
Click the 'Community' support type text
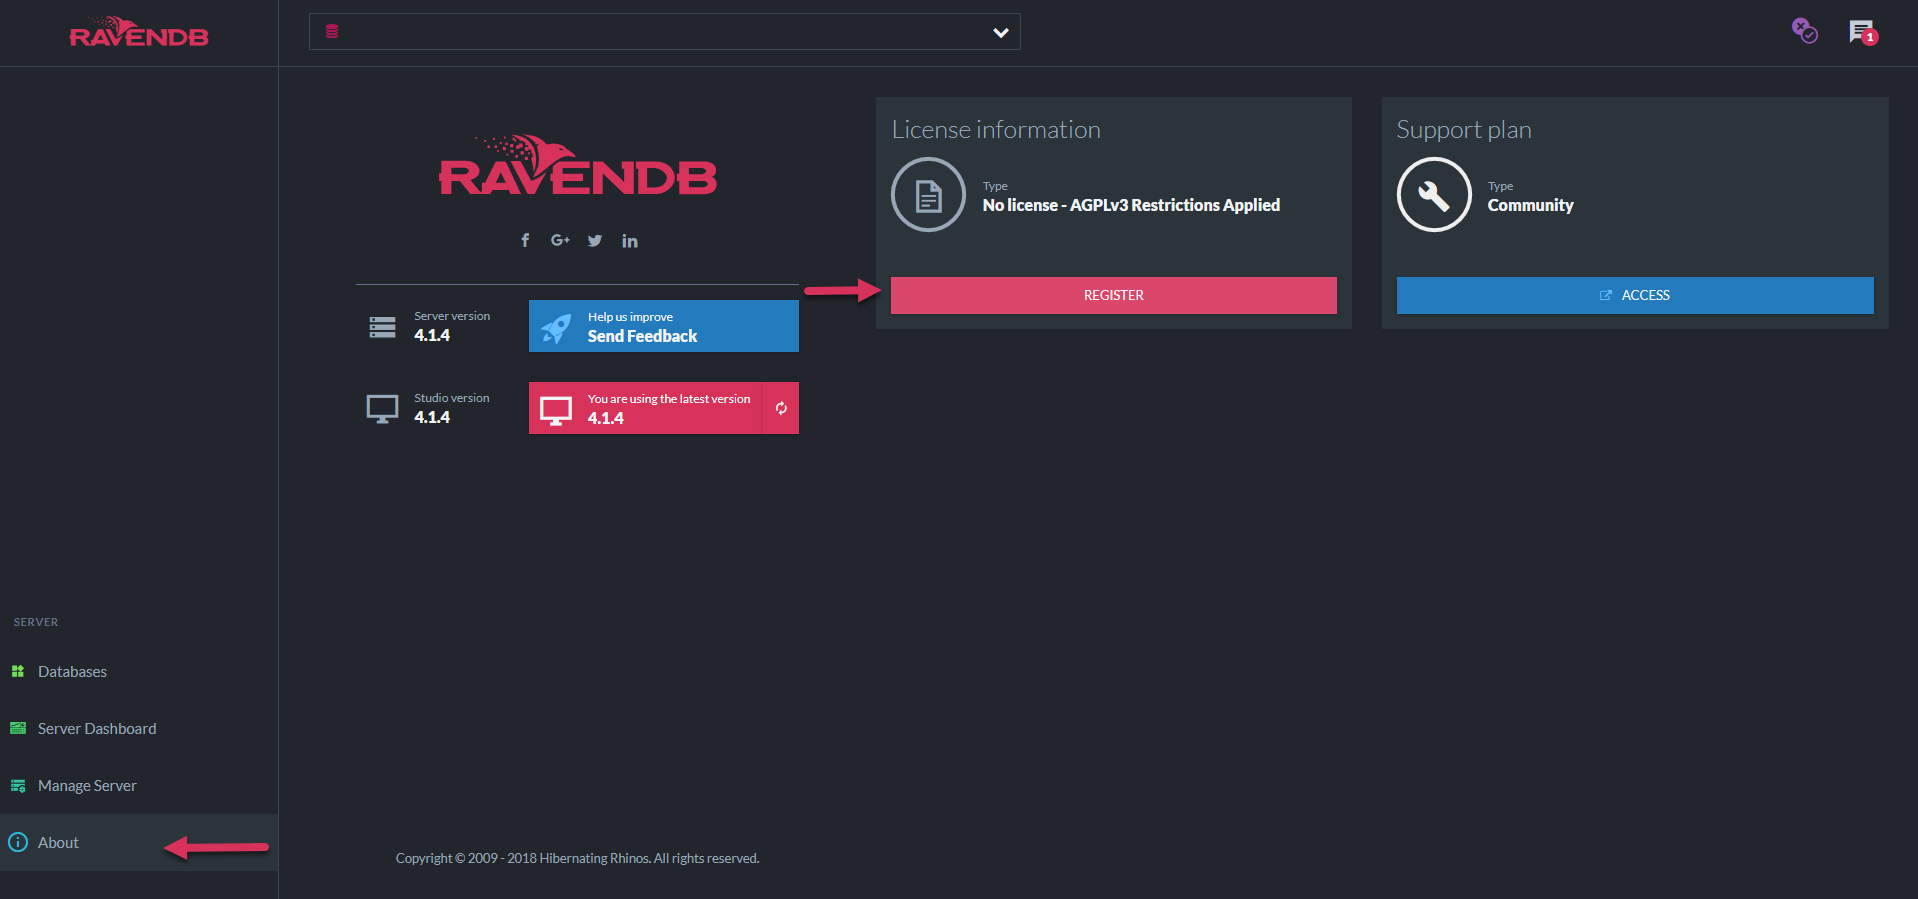coord(1530,205)
